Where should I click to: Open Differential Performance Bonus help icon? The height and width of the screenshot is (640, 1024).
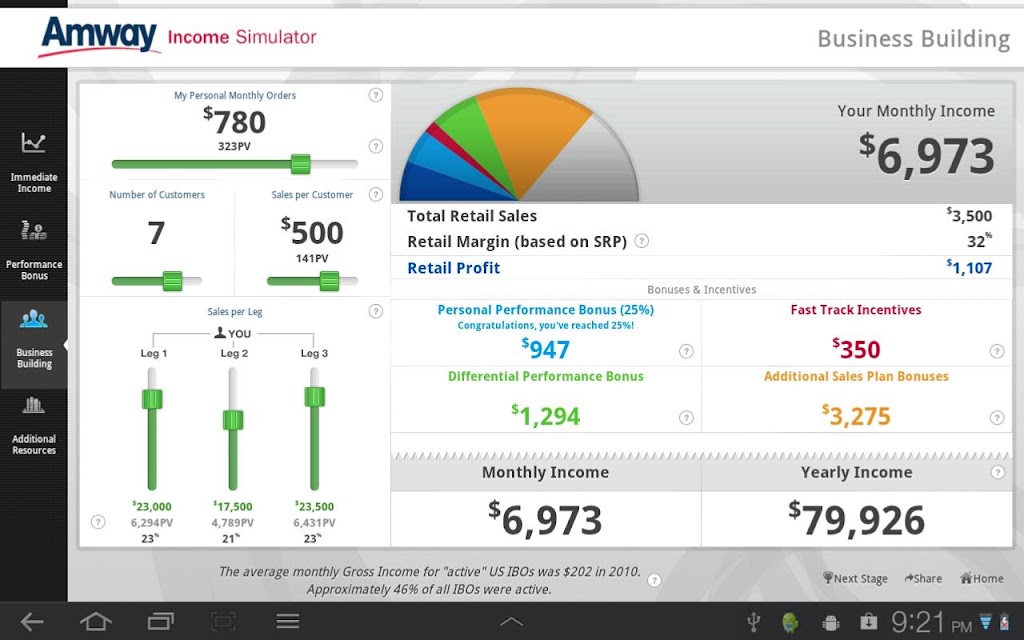(686, 418)
